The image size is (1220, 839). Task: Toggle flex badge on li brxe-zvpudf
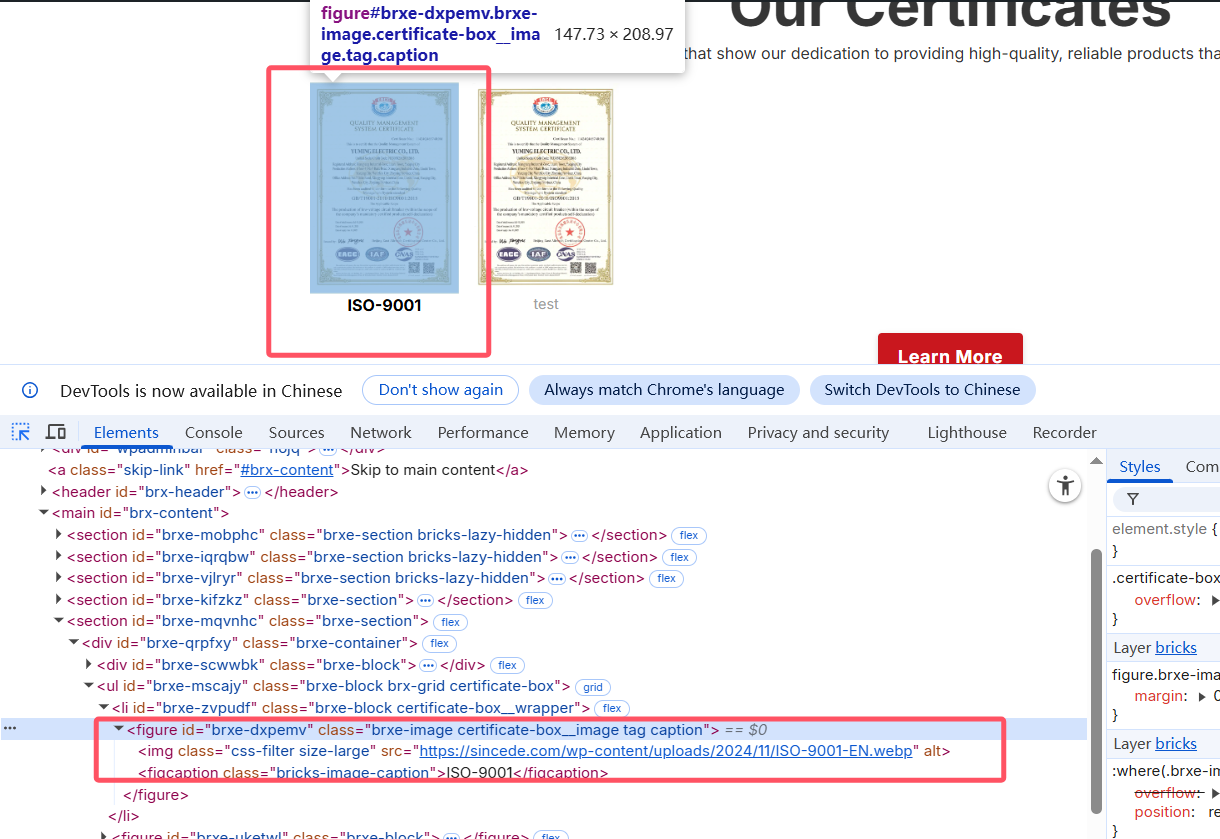coord(611,708)
